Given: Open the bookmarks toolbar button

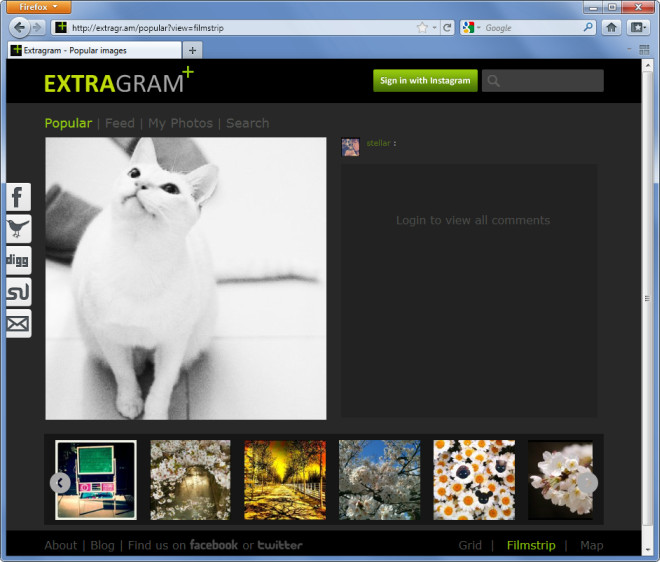Looking at the screenshot, I should [638, 28].
